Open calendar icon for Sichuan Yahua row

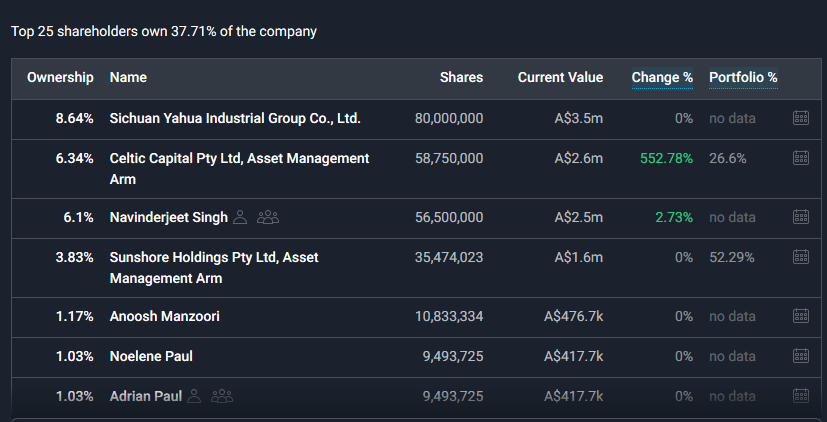801,118
